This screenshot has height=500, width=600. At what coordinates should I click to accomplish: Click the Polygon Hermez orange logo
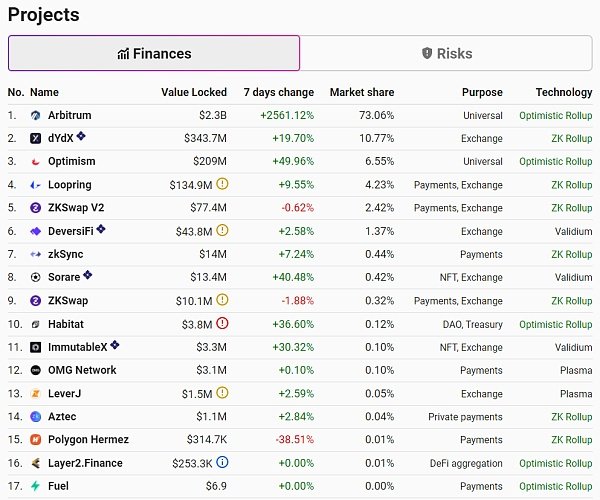35,440
